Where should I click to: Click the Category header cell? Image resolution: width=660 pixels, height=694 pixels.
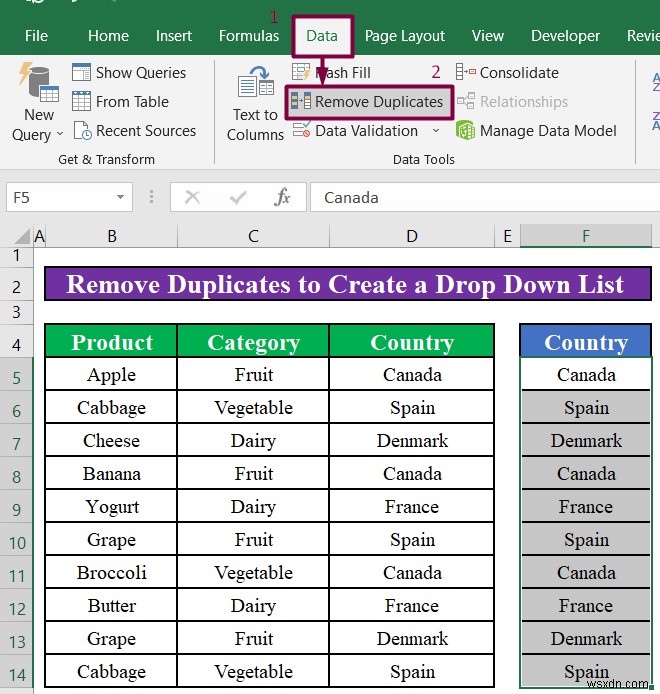253,341
